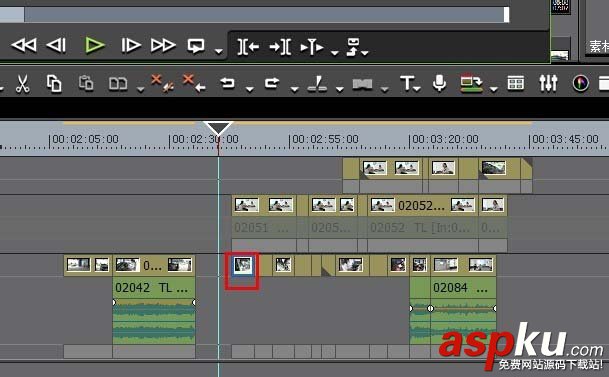Click the 02084 volume rubber band keyframe

click(x=430, y=309)
